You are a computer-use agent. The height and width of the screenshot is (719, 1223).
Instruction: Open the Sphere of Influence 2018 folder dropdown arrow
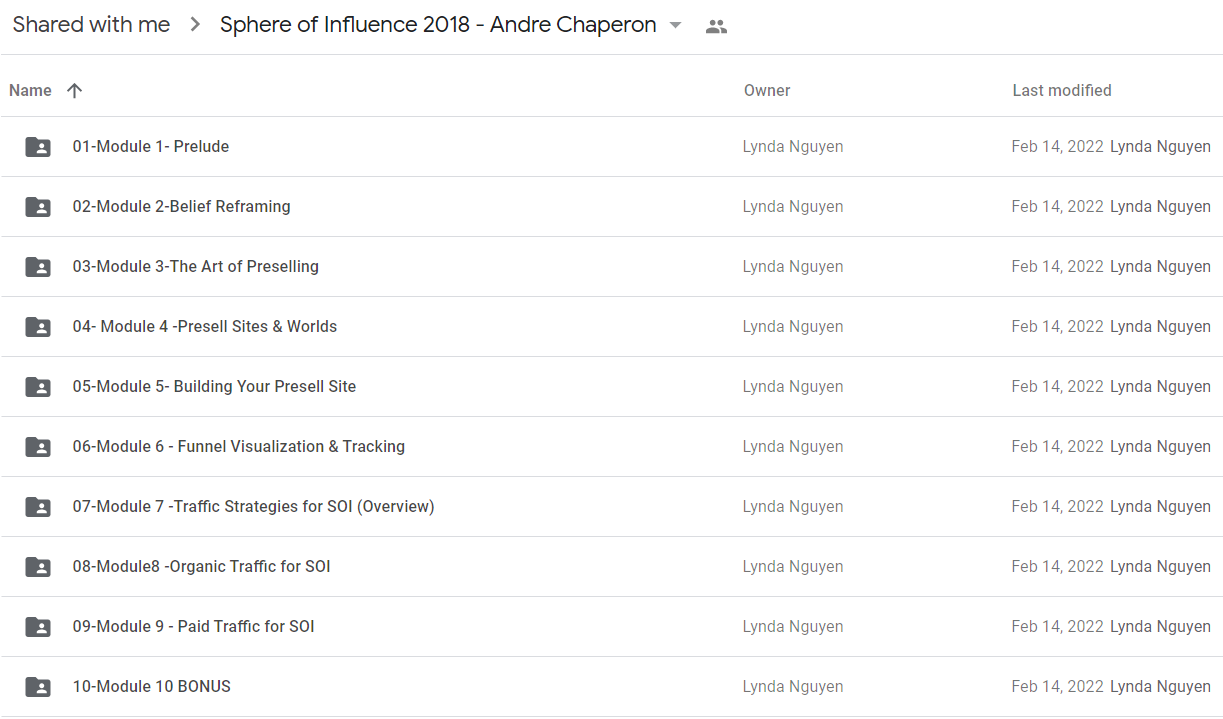click(676, 25)
